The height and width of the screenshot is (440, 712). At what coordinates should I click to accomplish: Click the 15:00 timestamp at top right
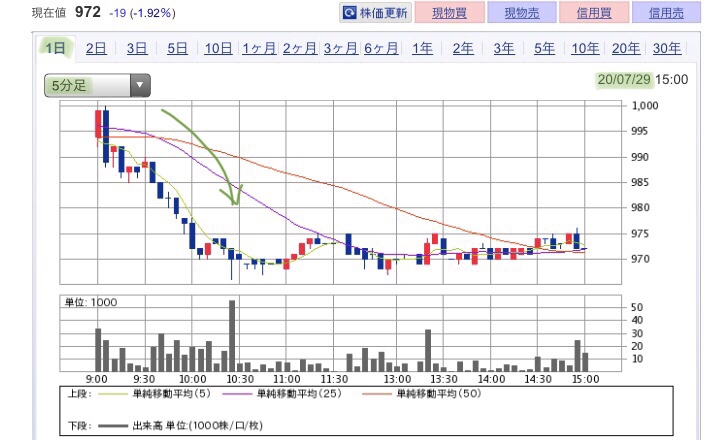pos(672,79)
